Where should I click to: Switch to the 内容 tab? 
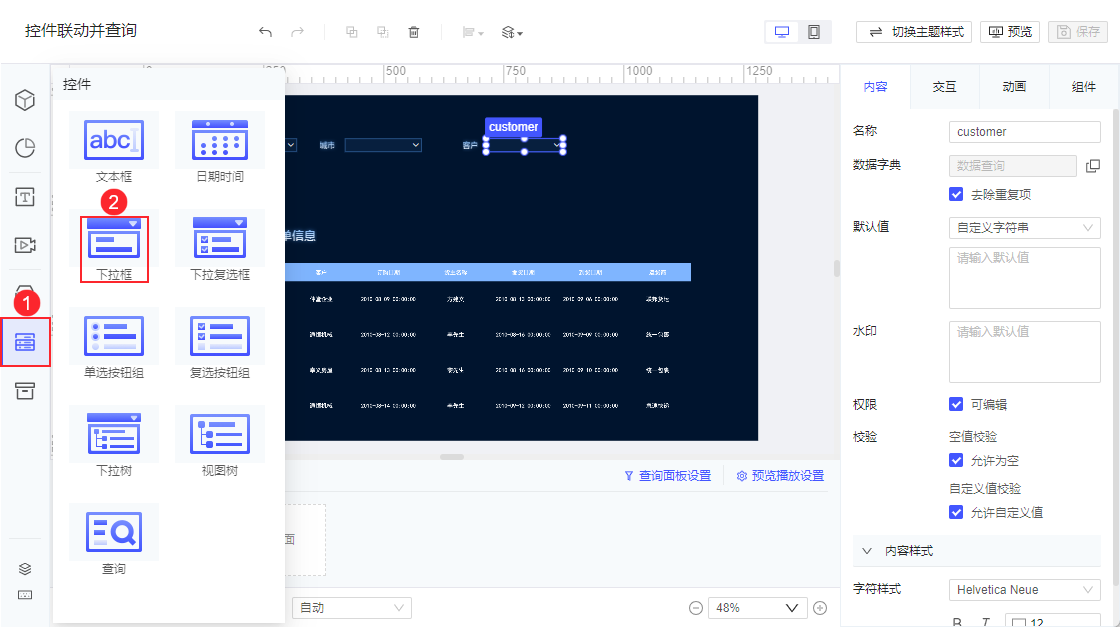click(x=875, y=86)
